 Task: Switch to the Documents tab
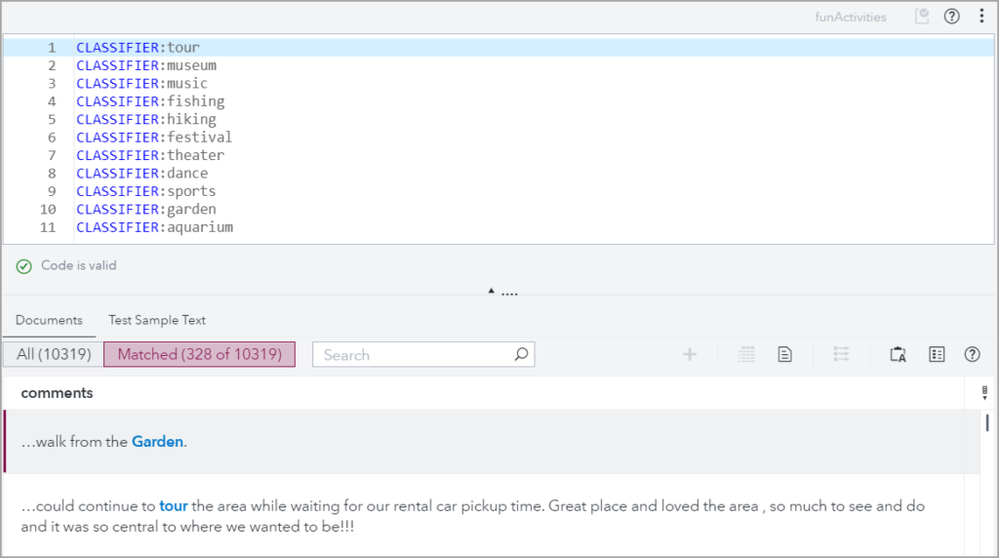click(49, 320)
